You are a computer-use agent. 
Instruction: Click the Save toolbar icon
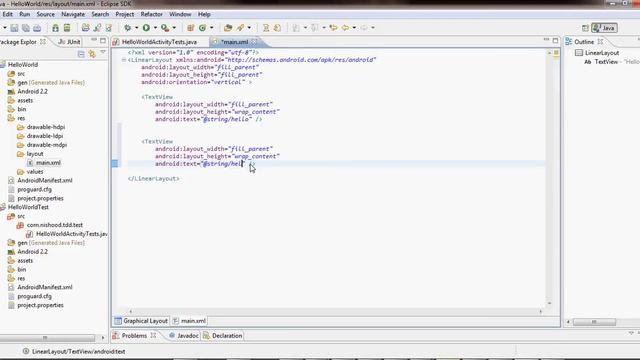tap(14, 28)
